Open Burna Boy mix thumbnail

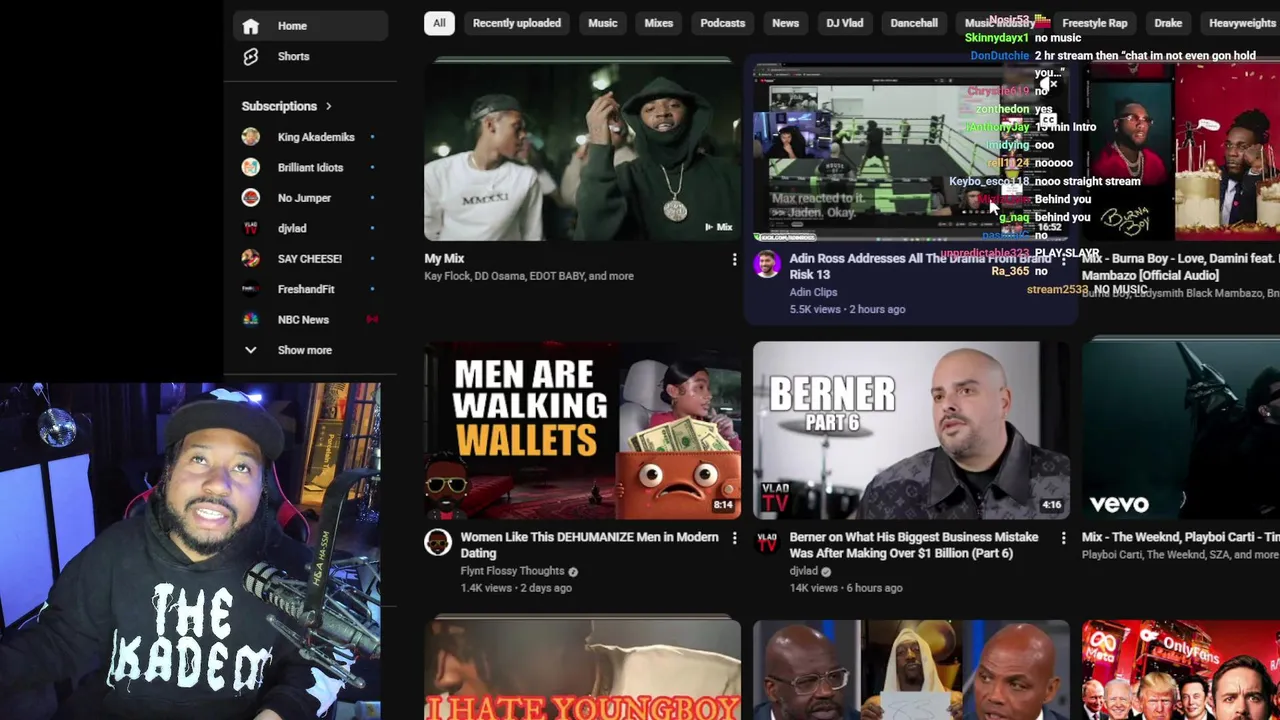point(1181,150)
